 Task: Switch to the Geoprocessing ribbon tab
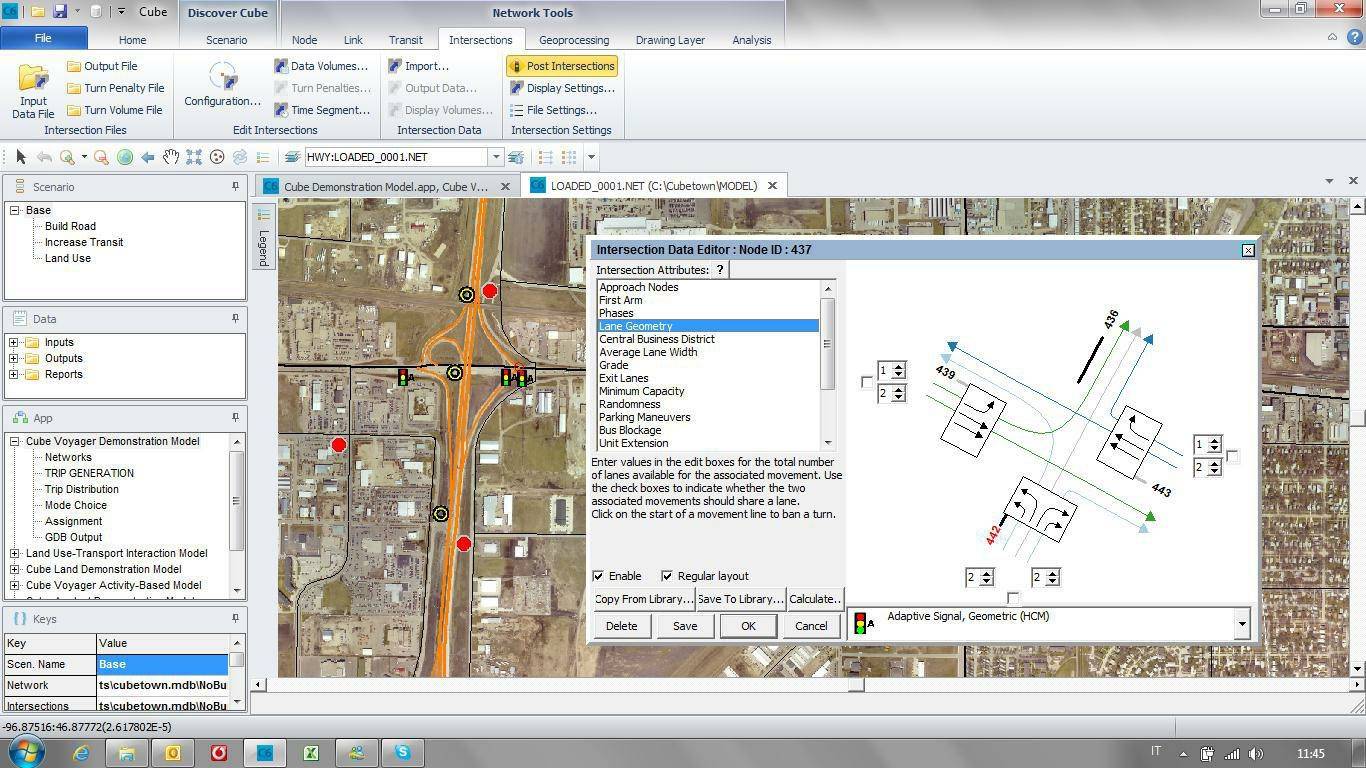tap(574, 40)
